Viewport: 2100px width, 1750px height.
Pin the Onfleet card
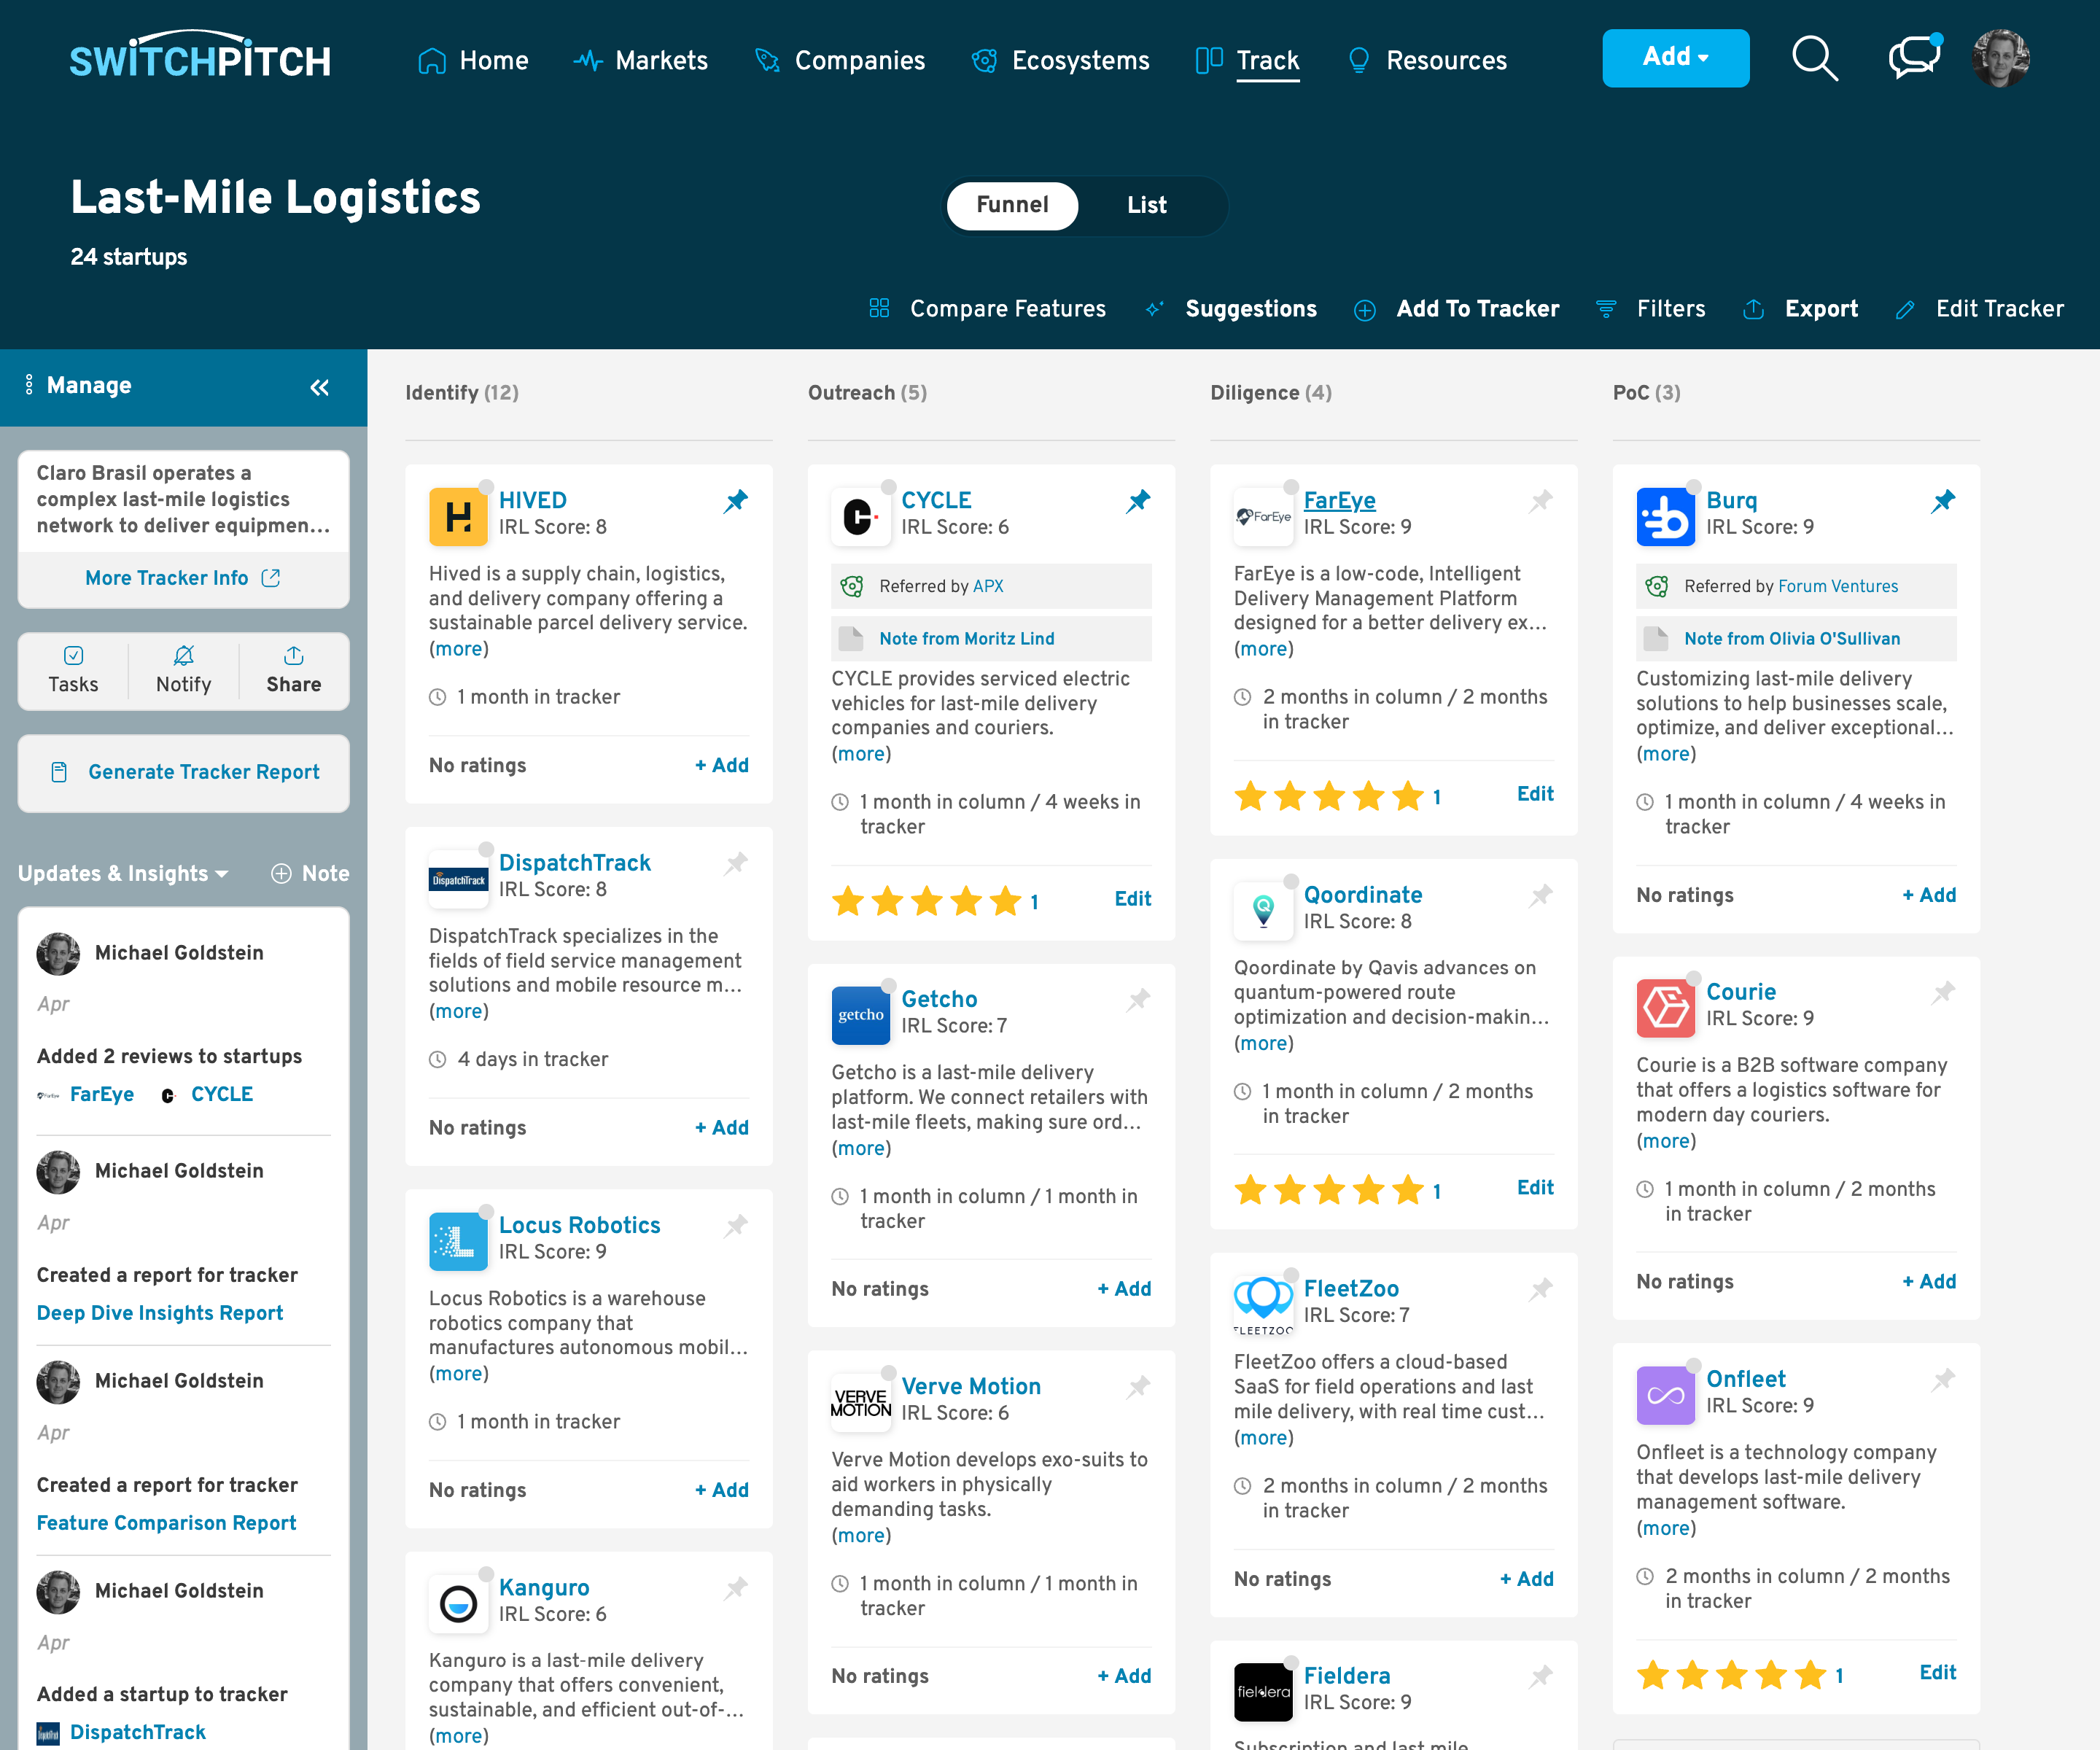[x=1943, y=1379]
